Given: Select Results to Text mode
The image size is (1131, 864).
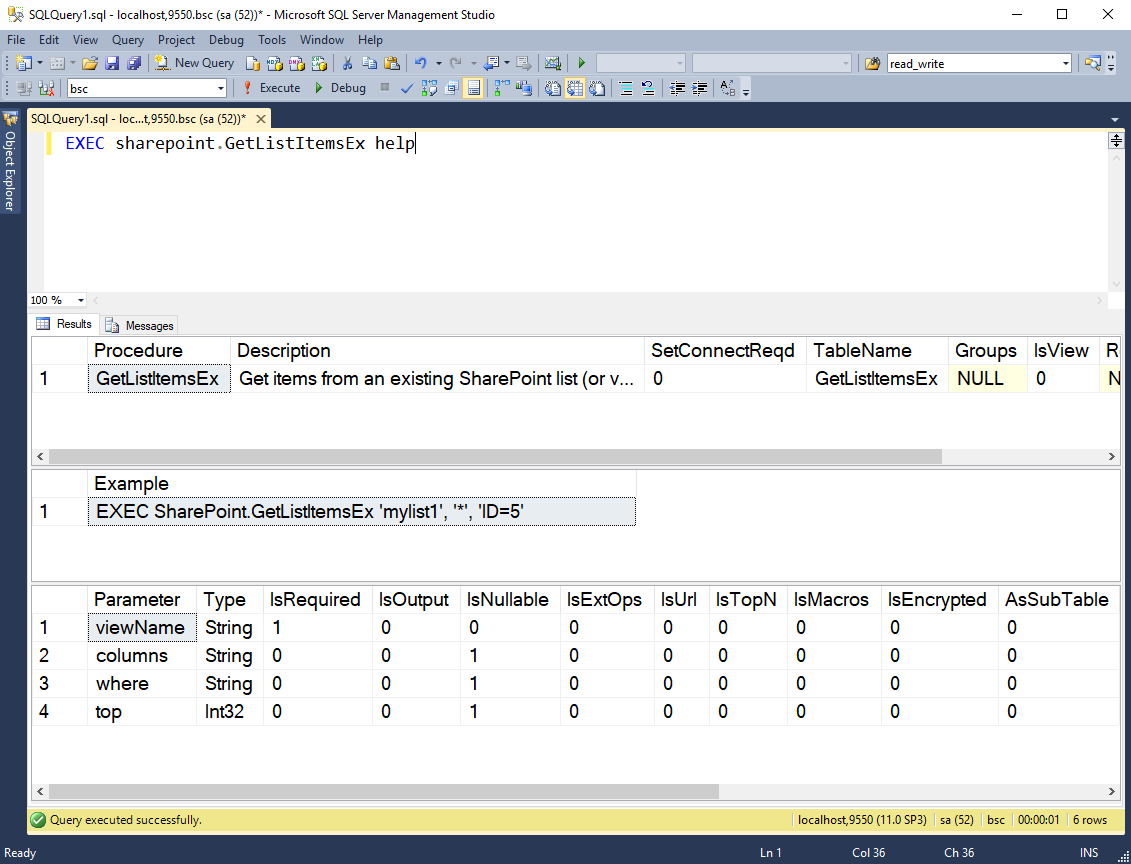Looking at the screenshot, I should 553,88.
